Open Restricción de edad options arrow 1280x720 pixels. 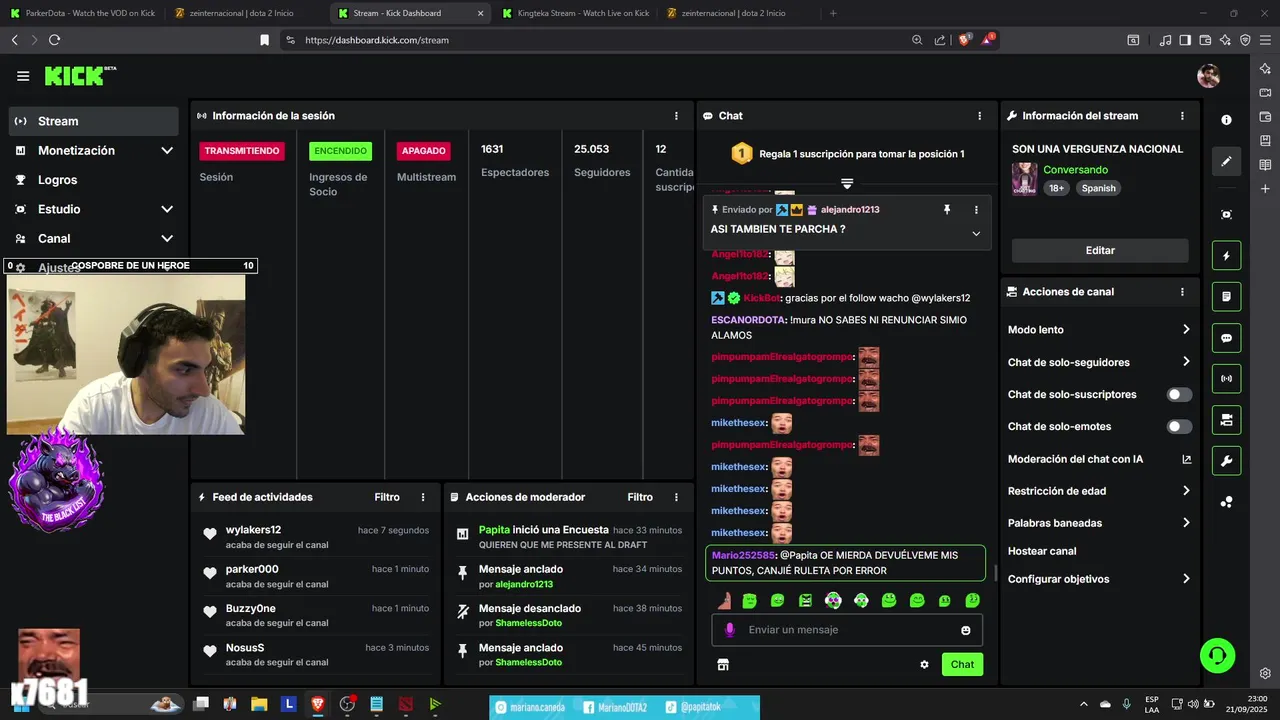pos(1186,491)
